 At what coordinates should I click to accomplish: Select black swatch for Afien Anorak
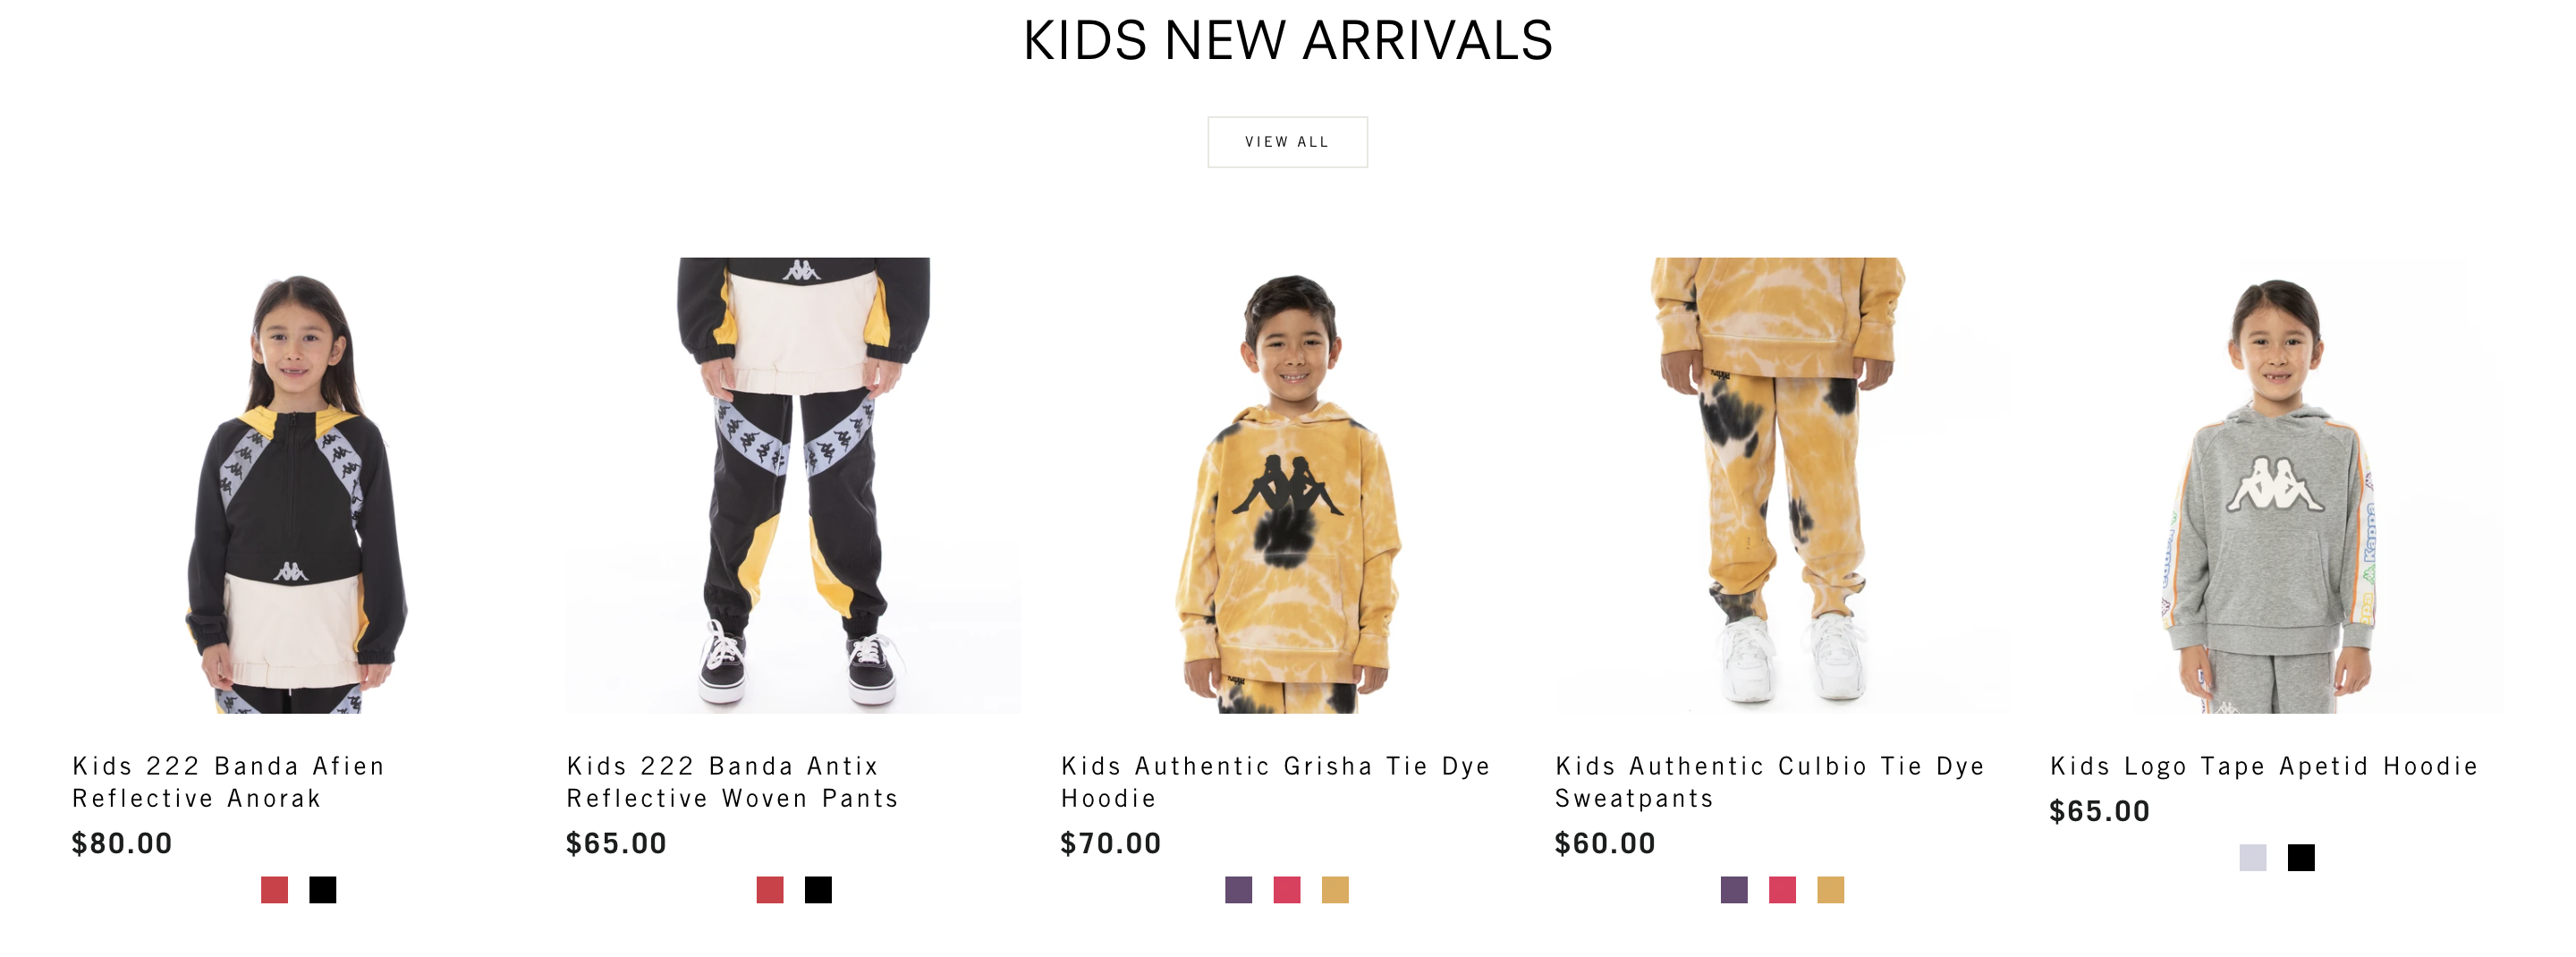tap(323, 890)
